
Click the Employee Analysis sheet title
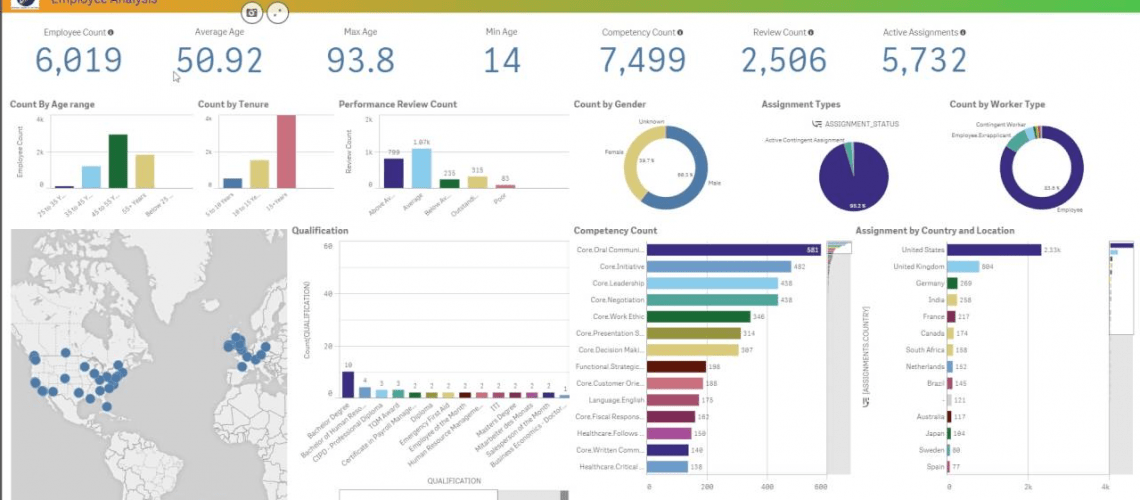104,3
